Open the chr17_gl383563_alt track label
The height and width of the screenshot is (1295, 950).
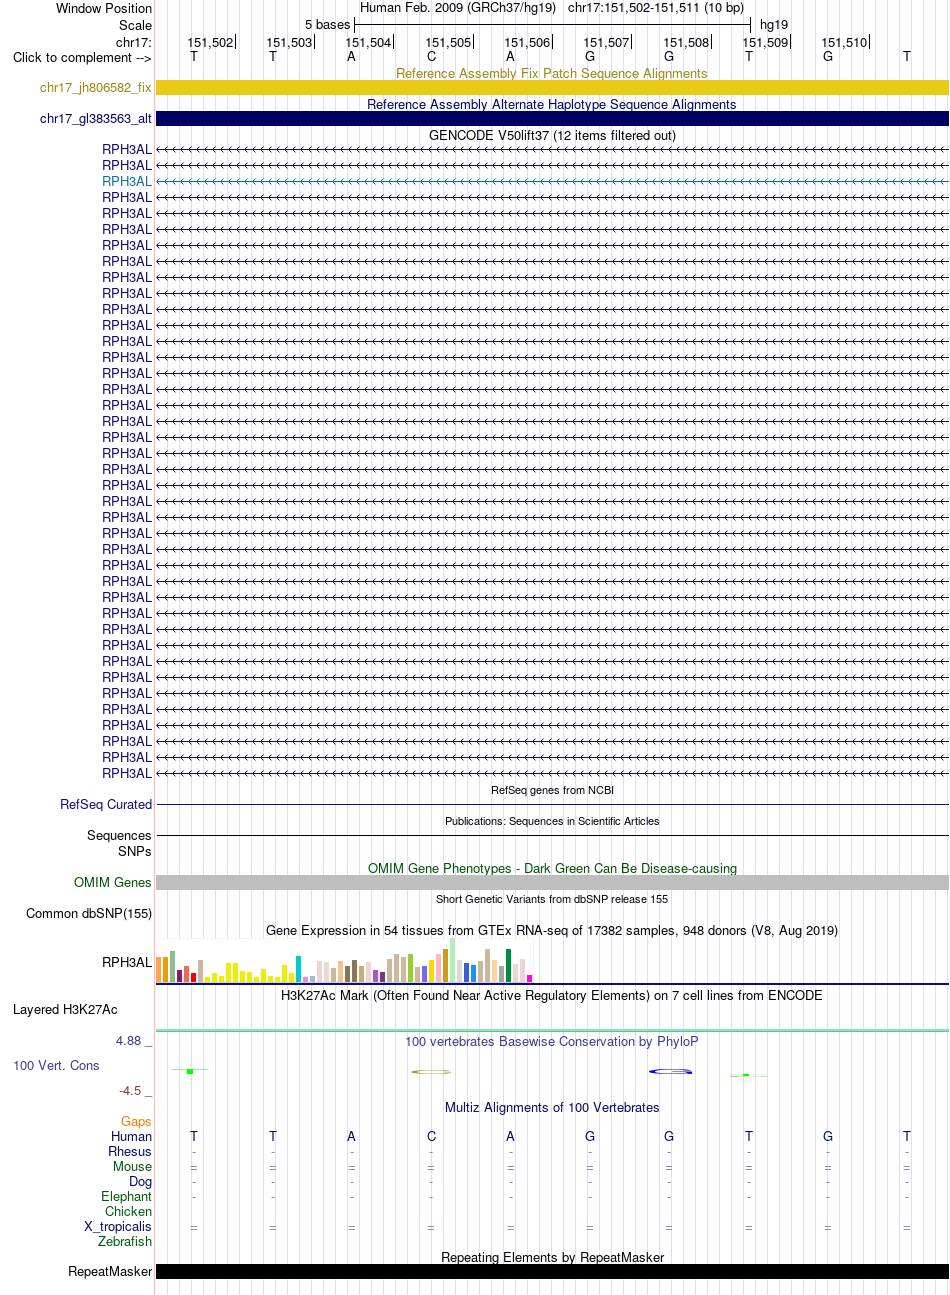click(x=96, y=119)
